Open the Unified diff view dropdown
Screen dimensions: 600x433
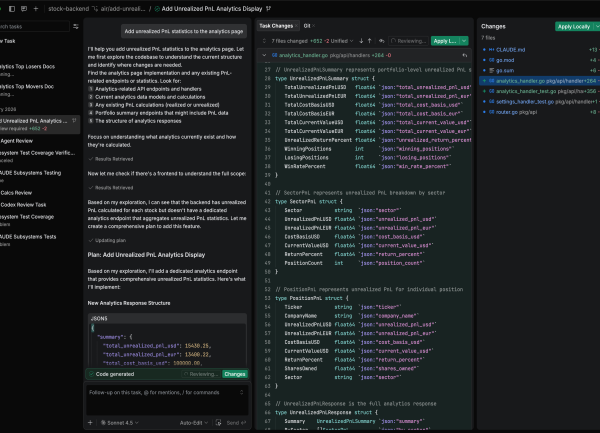(x=342, y=41)
